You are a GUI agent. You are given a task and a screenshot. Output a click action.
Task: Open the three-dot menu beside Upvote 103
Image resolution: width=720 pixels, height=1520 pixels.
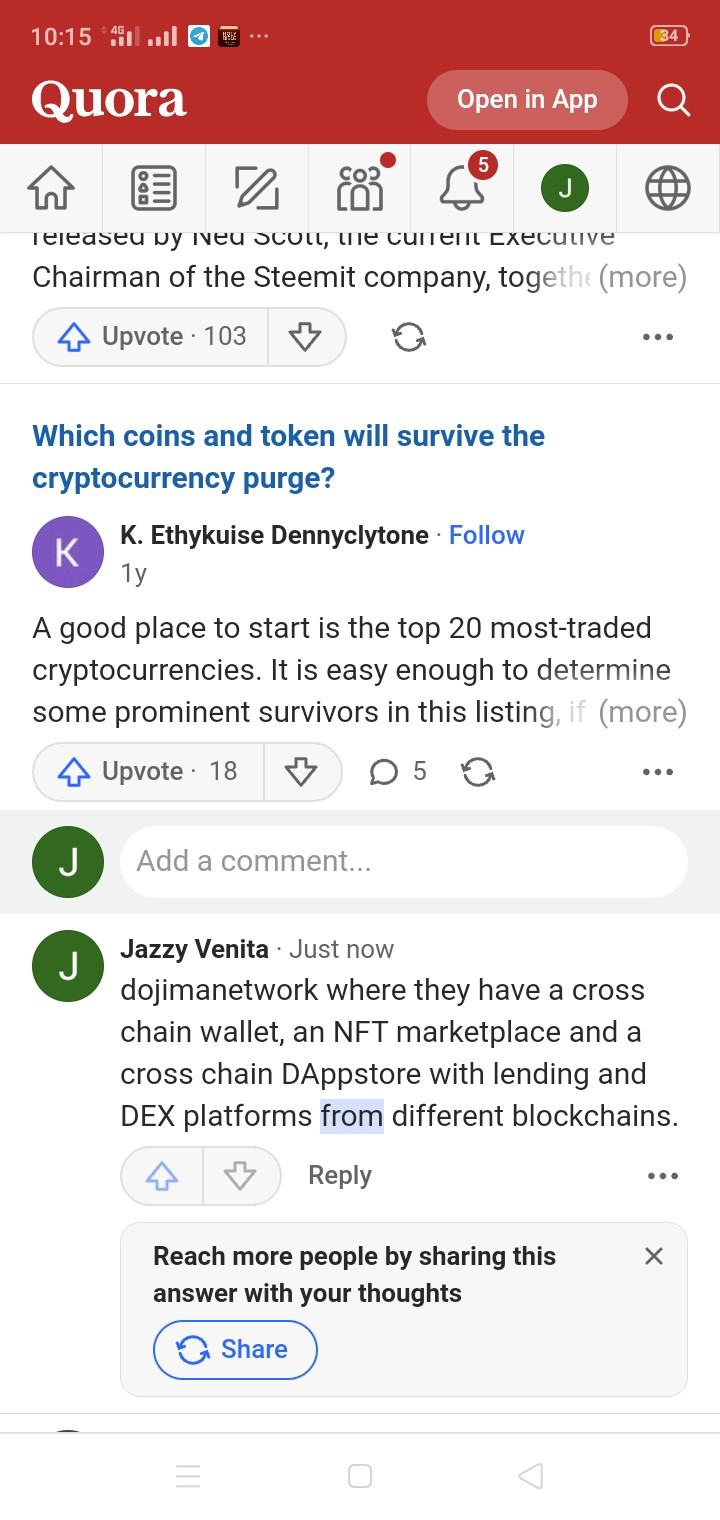pos(658,337)
